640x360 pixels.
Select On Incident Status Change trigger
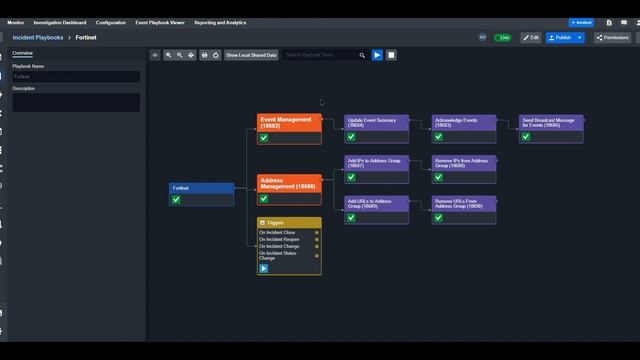pos(278,256)
